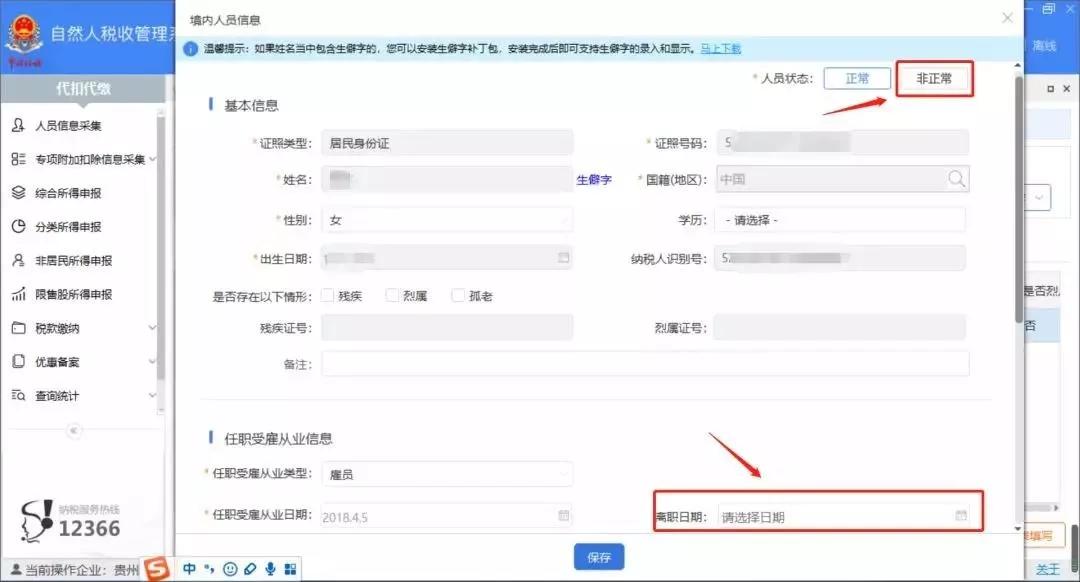Image resolution: width=1080 pixels, height=582 pixels.
Task: Toggle the 中 Chinese/English input mode
Action: 189,568
